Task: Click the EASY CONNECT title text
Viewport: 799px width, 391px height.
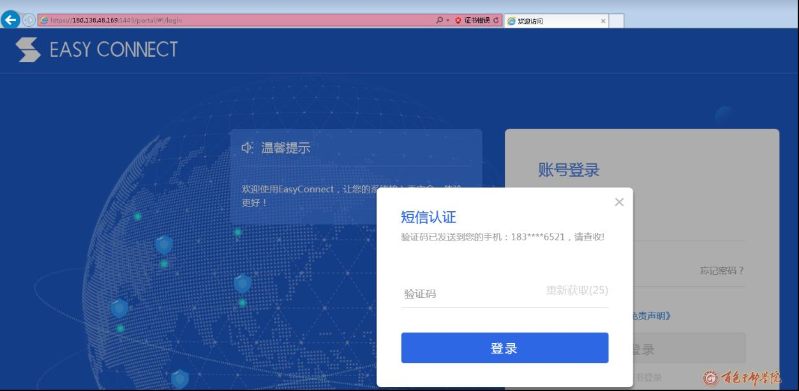Action: 114,49
